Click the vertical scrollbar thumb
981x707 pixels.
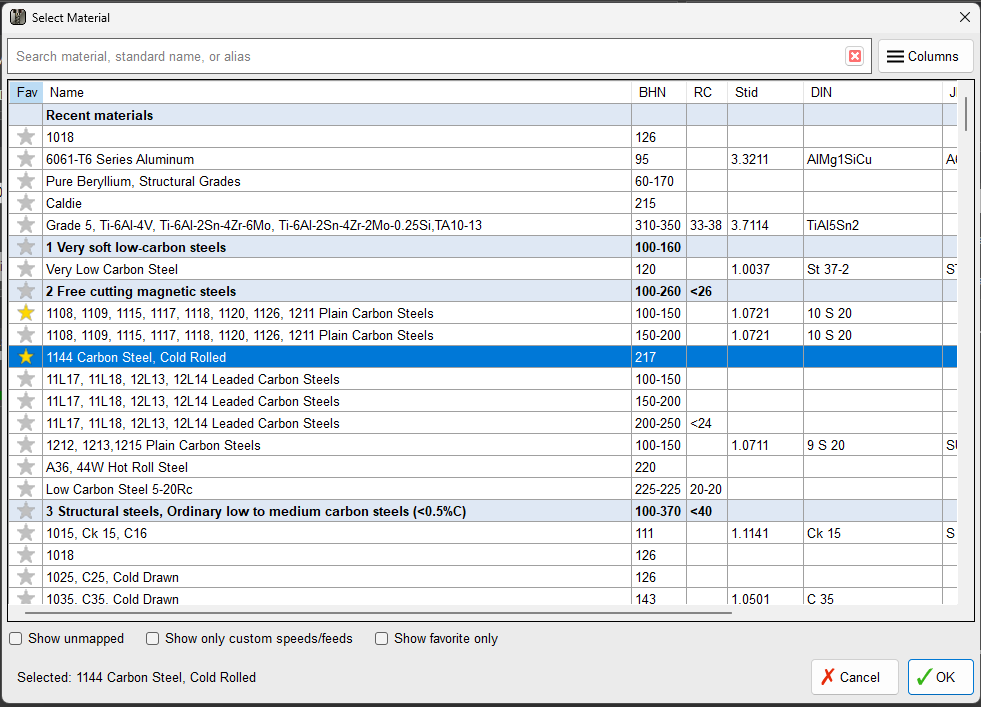coord(966,114)
